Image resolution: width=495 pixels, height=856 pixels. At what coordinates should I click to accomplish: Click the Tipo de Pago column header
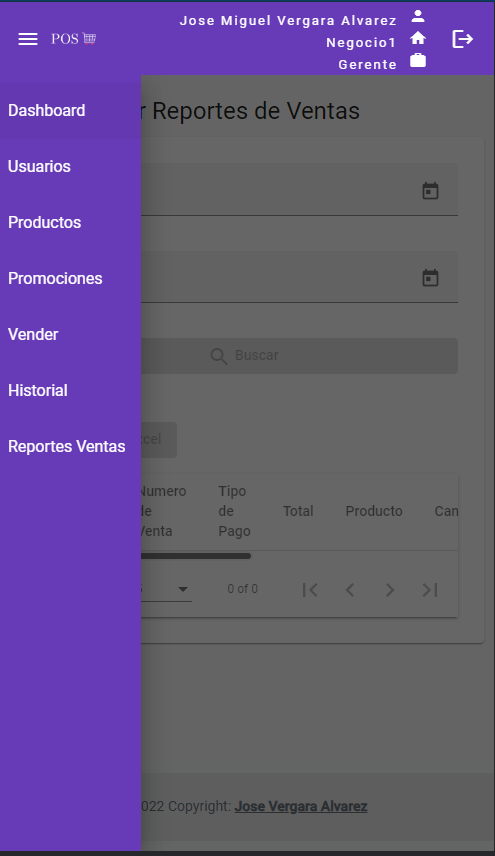click(x=235, y=511)
